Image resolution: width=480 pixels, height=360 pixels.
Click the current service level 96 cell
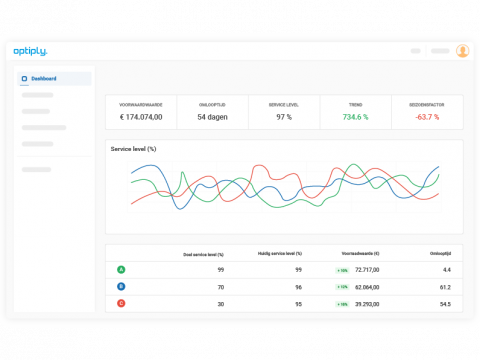(x=298, y=287)
